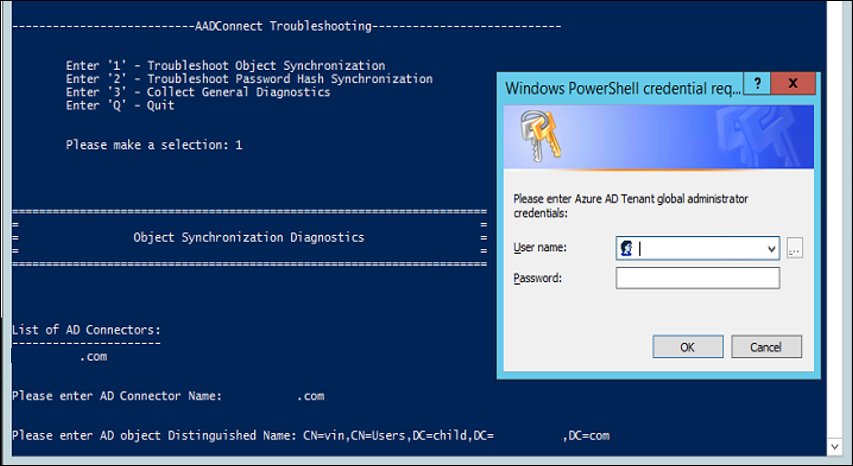Image resolution: width=853 pixels, height=466 pixels.
Task: Click the dialog title 'Windows PowerShell credential req...'
Action: (623, 88)
